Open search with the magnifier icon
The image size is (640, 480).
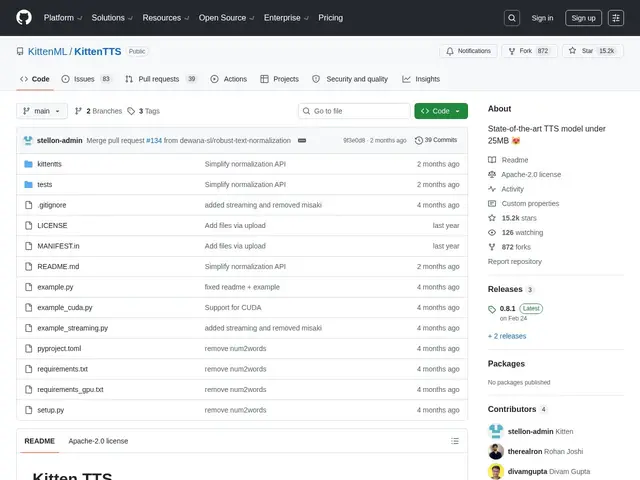512,18
